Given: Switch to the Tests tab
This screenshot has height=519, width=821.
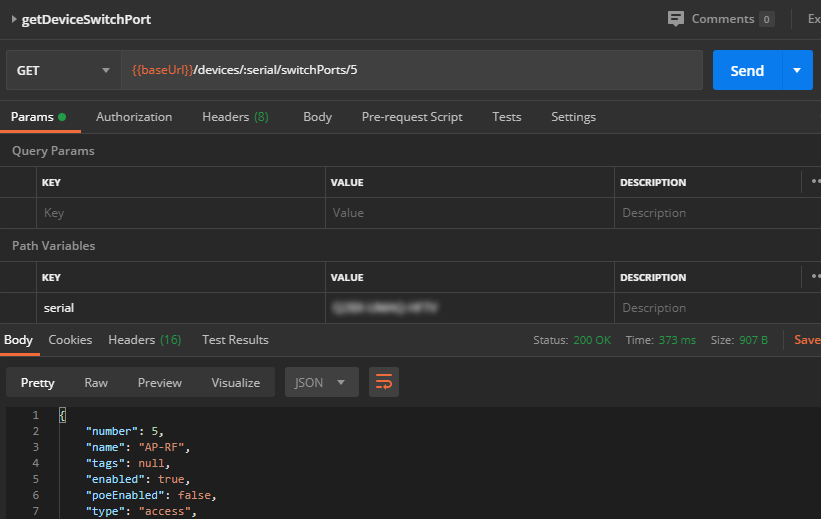Looking at the screenshot, I should (506, 117).
